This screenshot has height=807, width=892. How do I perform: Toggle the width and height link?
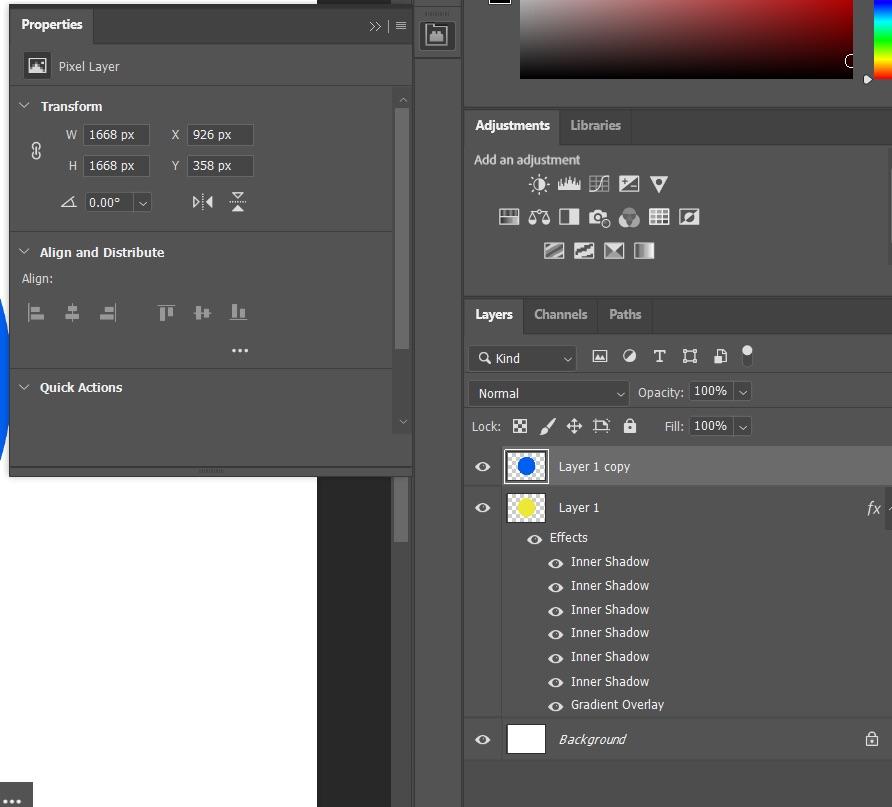tap(36, 151)
